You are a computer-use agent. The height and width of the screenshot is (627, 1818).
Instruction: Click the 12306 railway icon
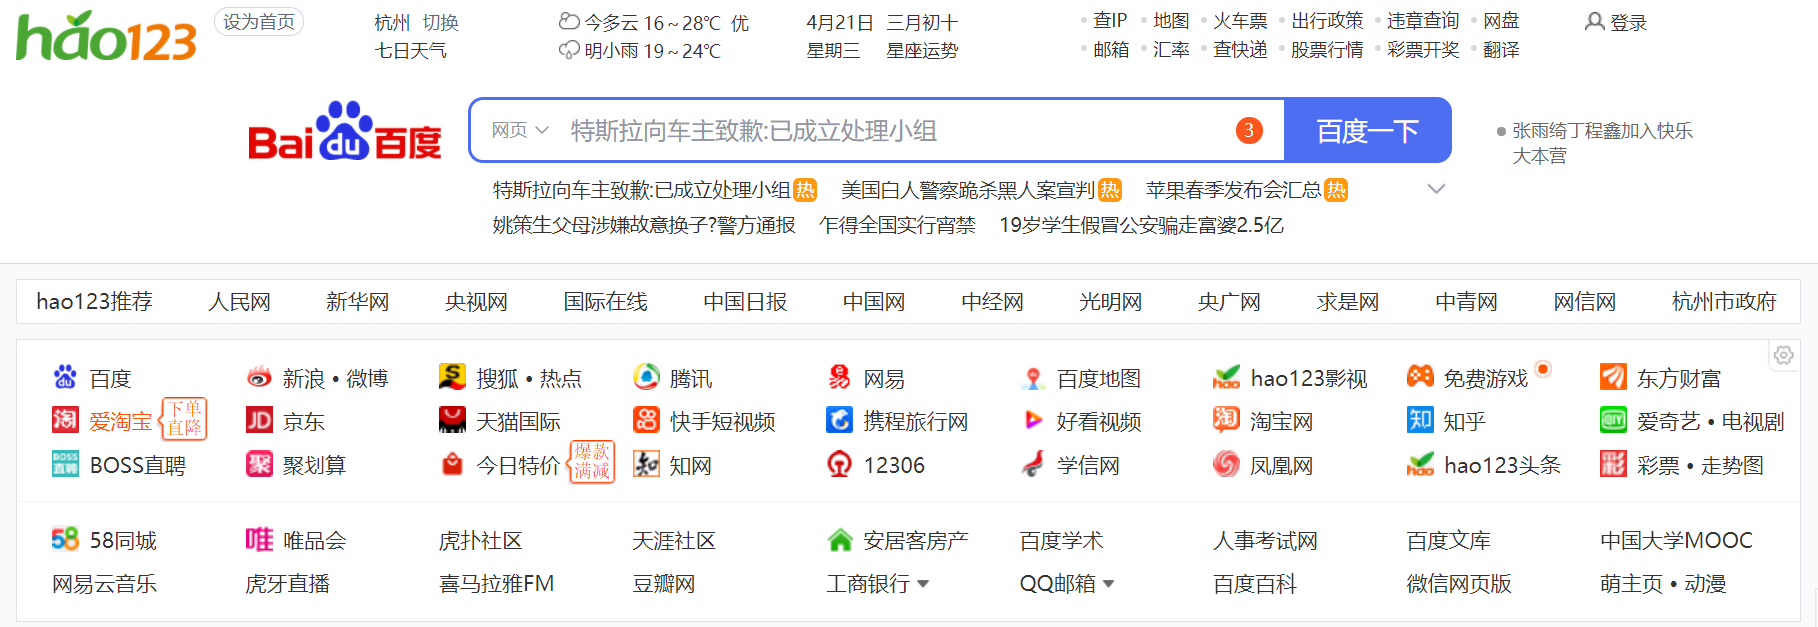tap(839, 463)
